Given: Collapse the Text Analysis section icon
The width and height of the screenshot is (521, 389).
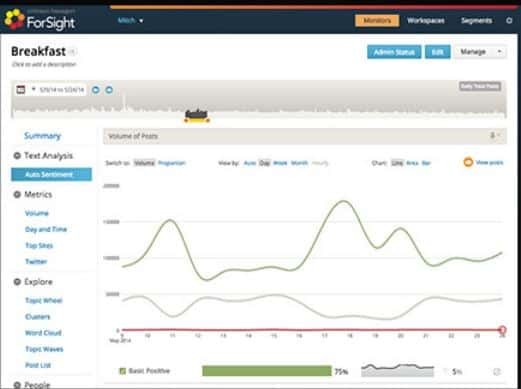Looking at the screenshot, I should click(17, 156).
